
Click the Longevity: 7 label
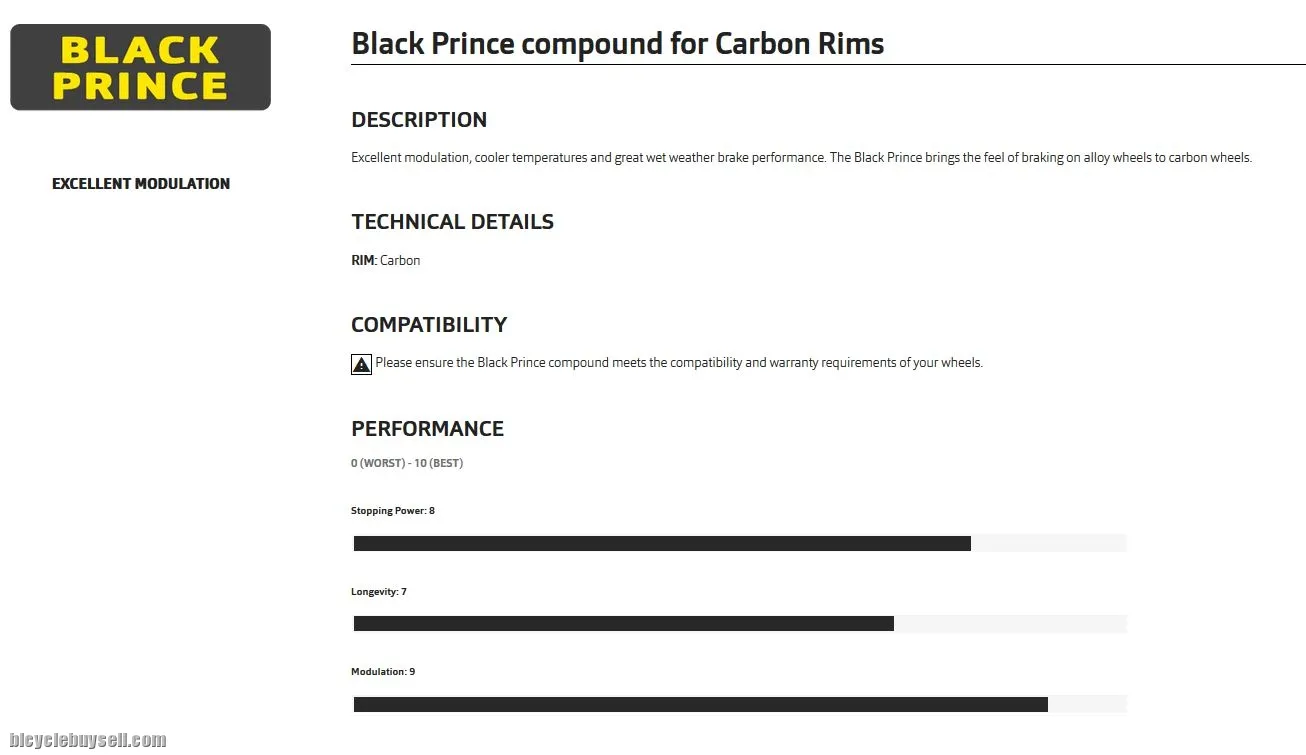point(379,592)
